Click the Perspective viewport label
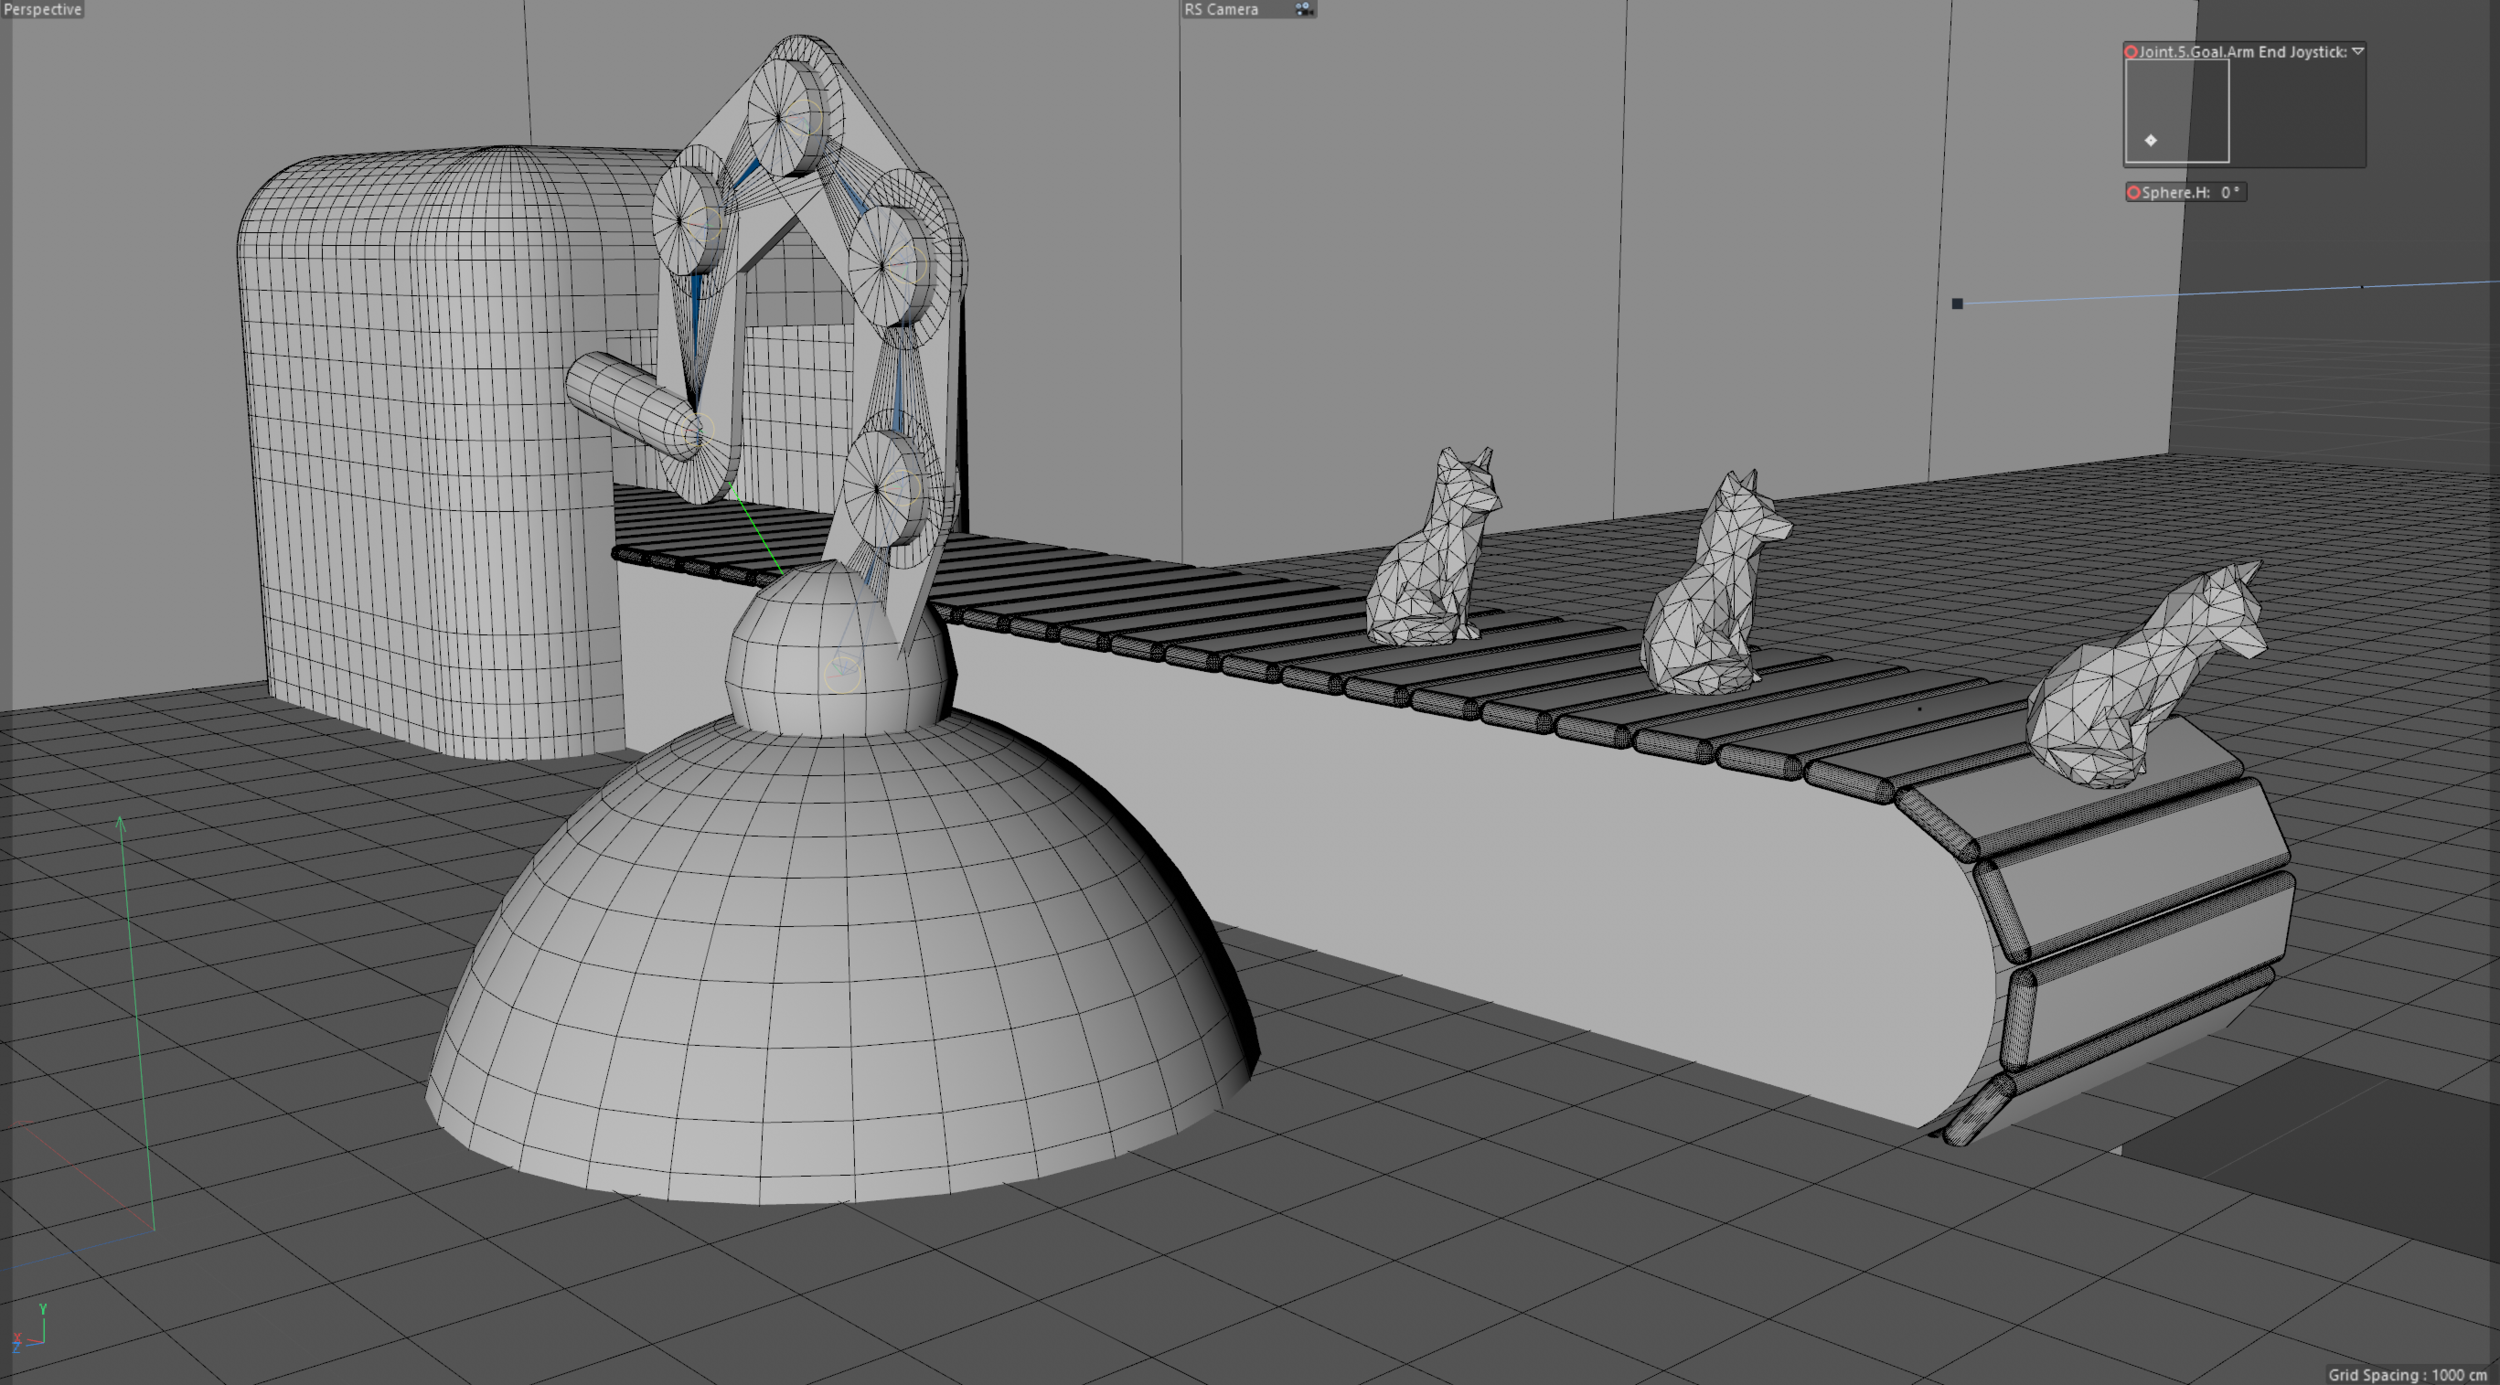Image resolution: width=2500 pixels, height=1385 pixels. [x=43, y=9]
